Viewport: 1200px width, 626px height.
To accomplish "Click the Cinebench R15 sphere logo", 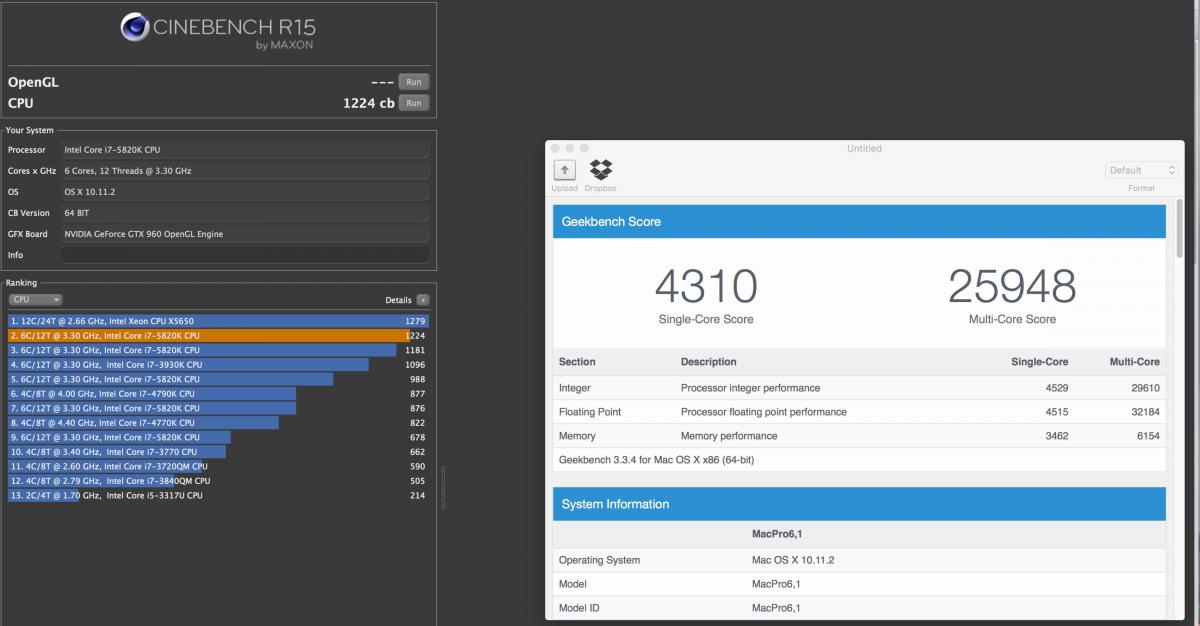I will coord(135,28).
